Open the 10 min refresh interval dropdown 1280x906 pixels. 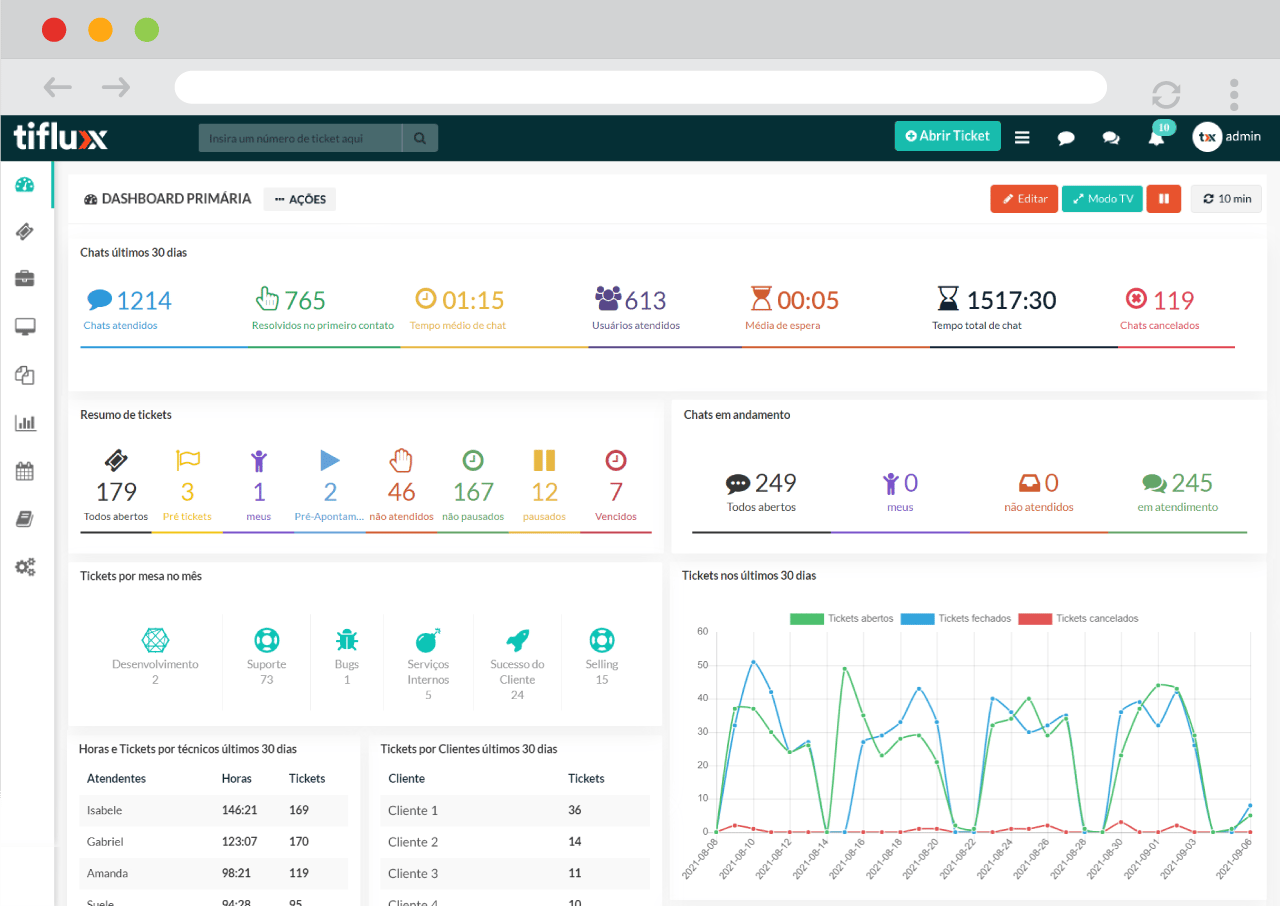[x=1226, y=199]
